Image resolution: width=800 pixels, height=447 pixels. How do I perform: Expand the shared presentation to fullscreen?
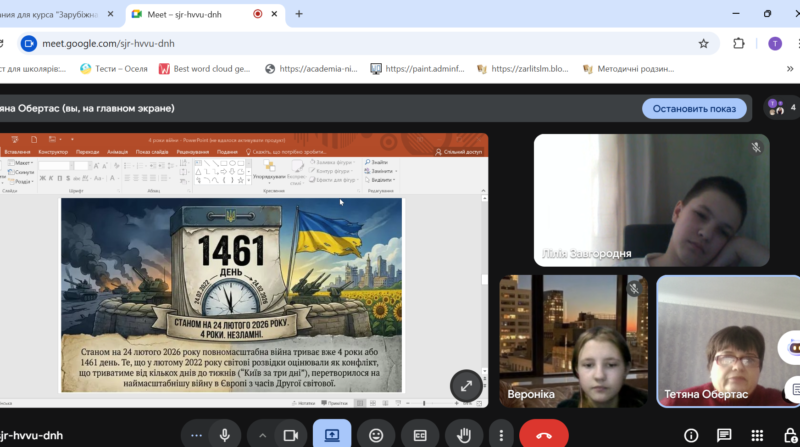click(466, 386)
